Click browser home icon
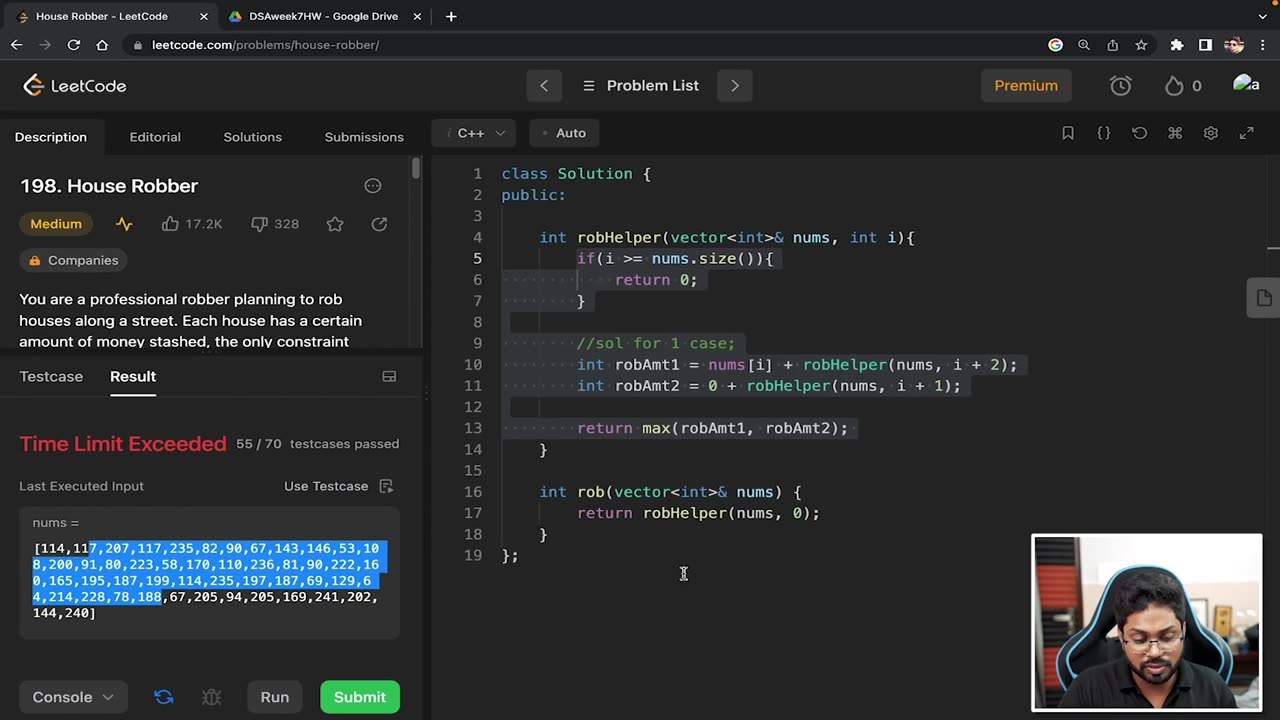The image size is (1280, 720). click(102, 45)
